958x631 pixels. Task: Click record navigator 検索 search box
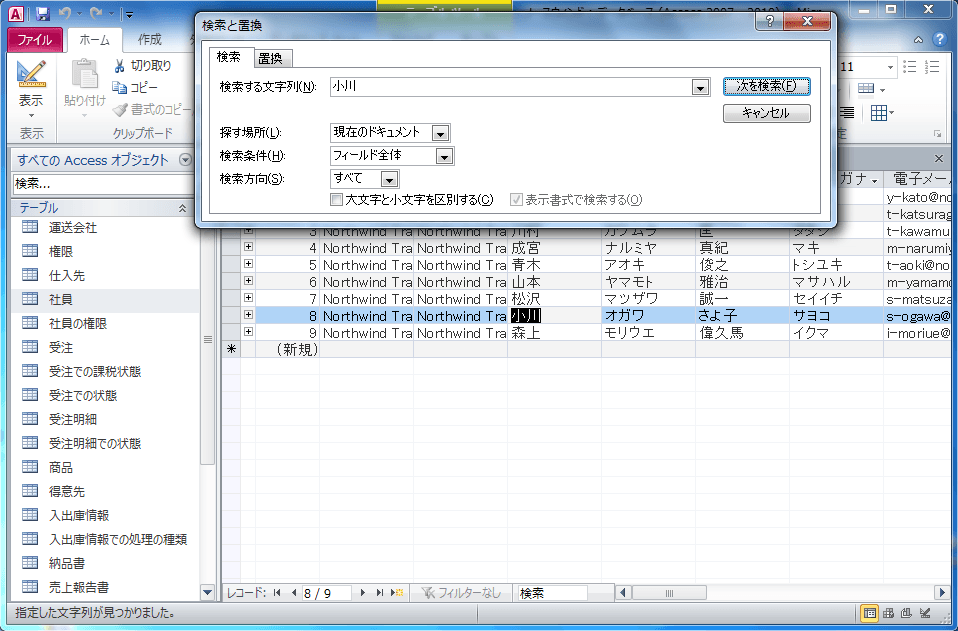pyautogui.click(x=552, y=593)
